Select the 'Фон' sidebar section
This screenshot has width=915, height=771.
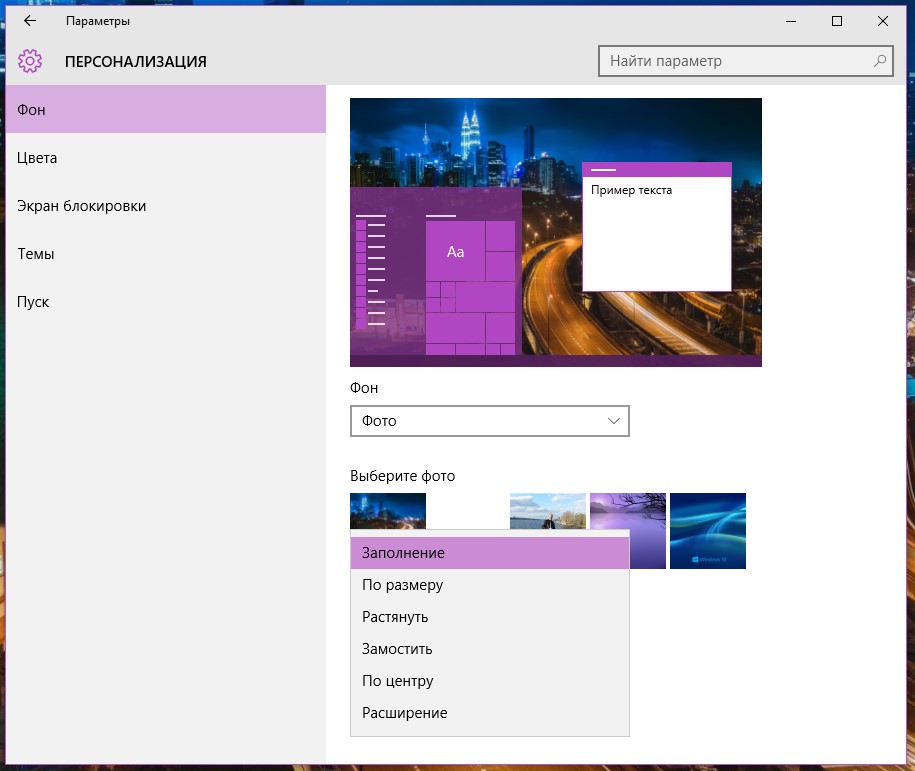[x=165, y=110]
